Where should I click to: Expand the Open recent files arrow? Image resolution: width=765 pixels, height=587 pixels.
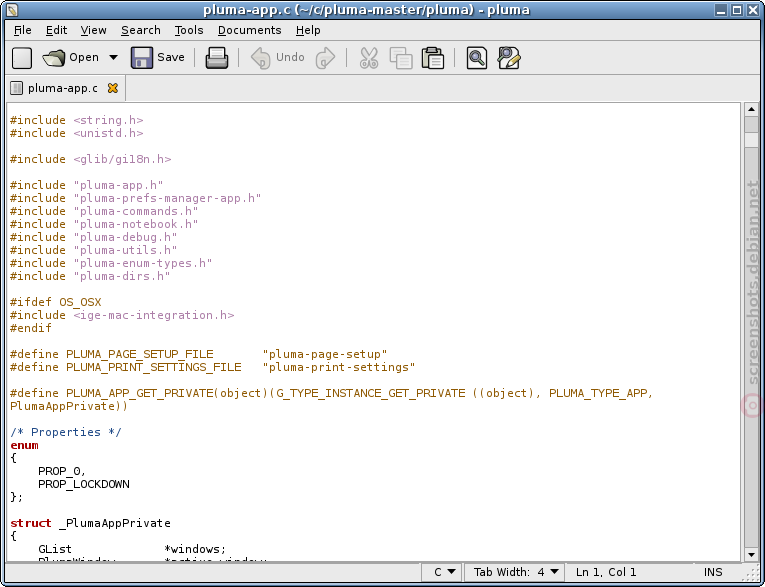113,58
